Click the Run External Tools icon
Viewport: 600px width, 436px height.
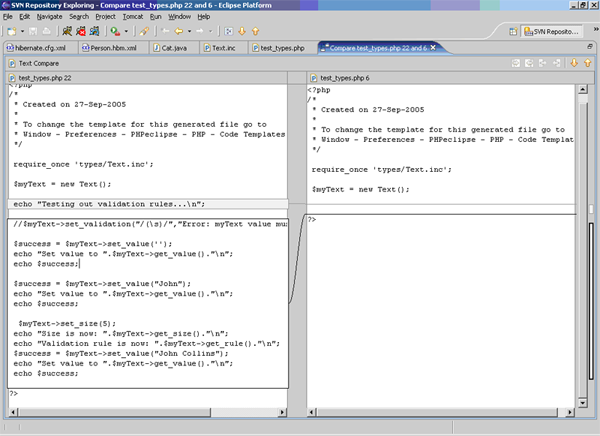click(x=115, y=31)
